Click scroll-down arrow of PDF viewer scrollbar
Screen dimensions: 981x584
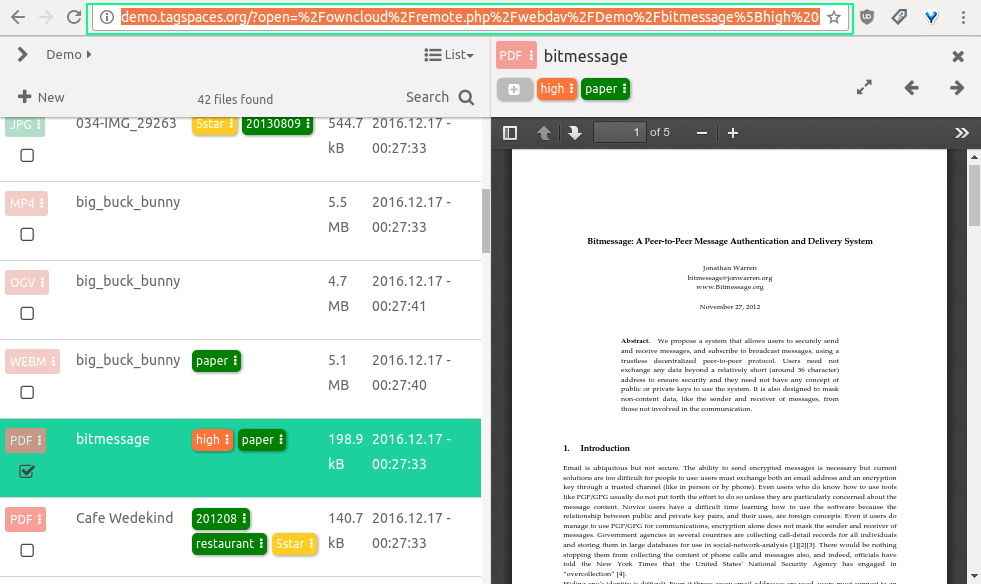[x=974, y=576]
